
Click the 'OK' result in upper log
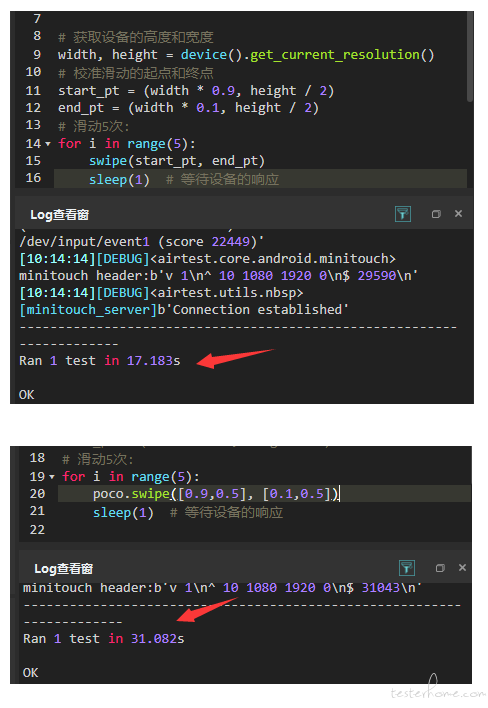pos(26,395)
